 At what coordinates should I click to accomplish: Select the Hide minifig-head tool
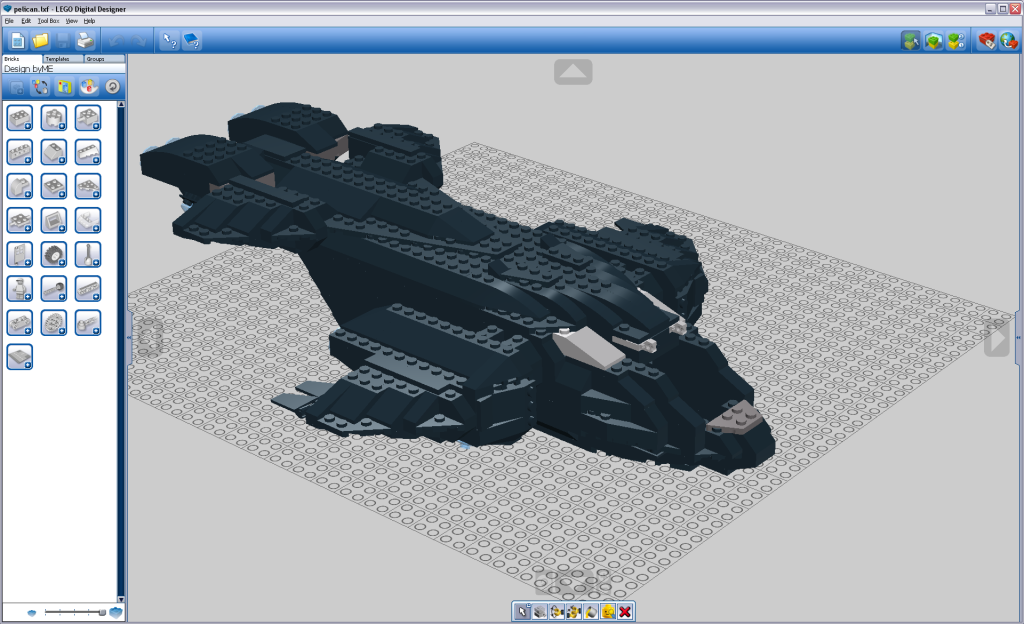click(608, 612)
